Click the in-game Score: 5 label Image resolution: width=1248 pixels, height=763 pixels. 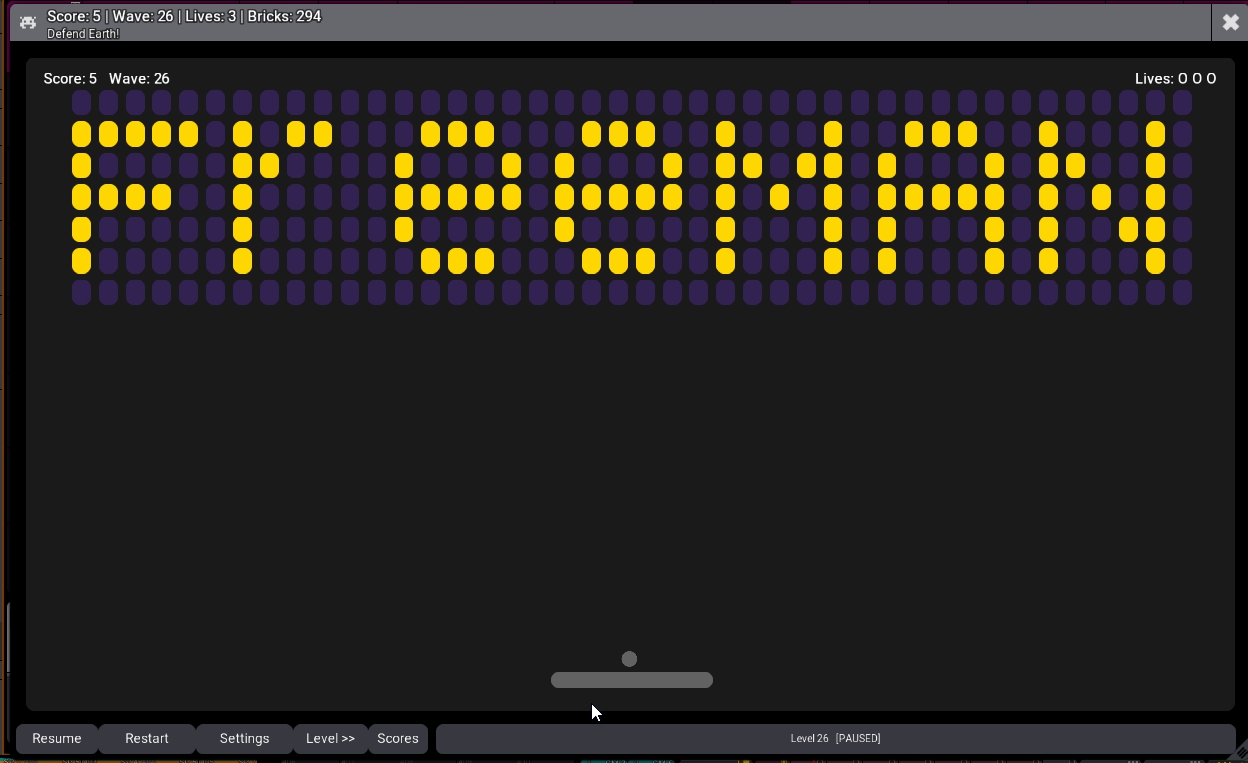tap(70, 78)
